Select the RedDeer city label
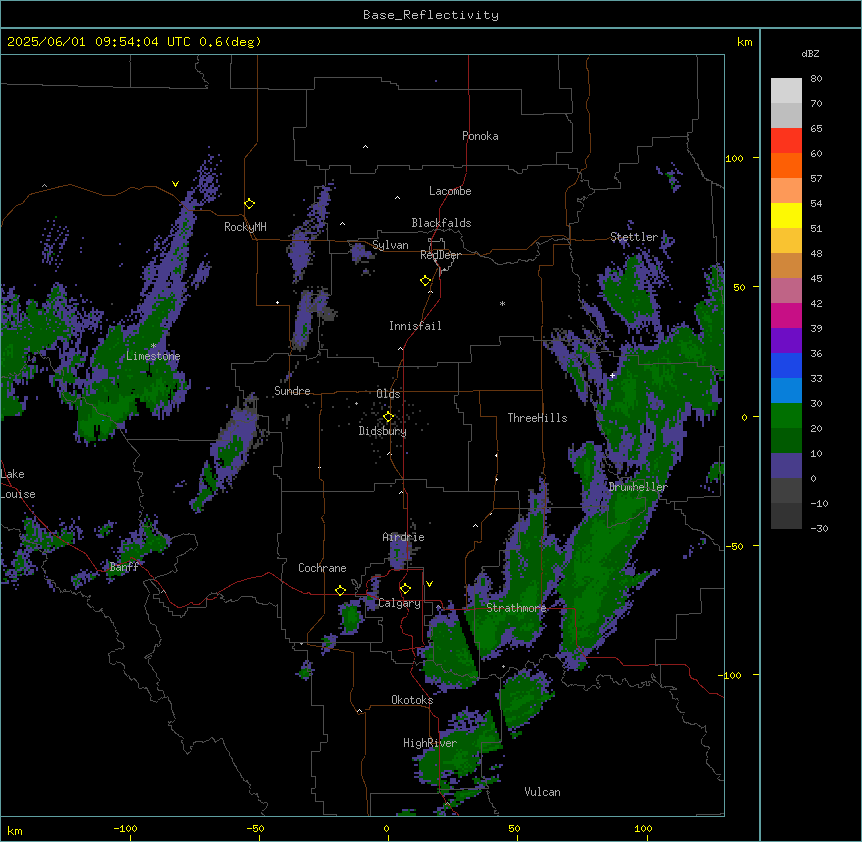862x842 pixels. tap(440, 255)
